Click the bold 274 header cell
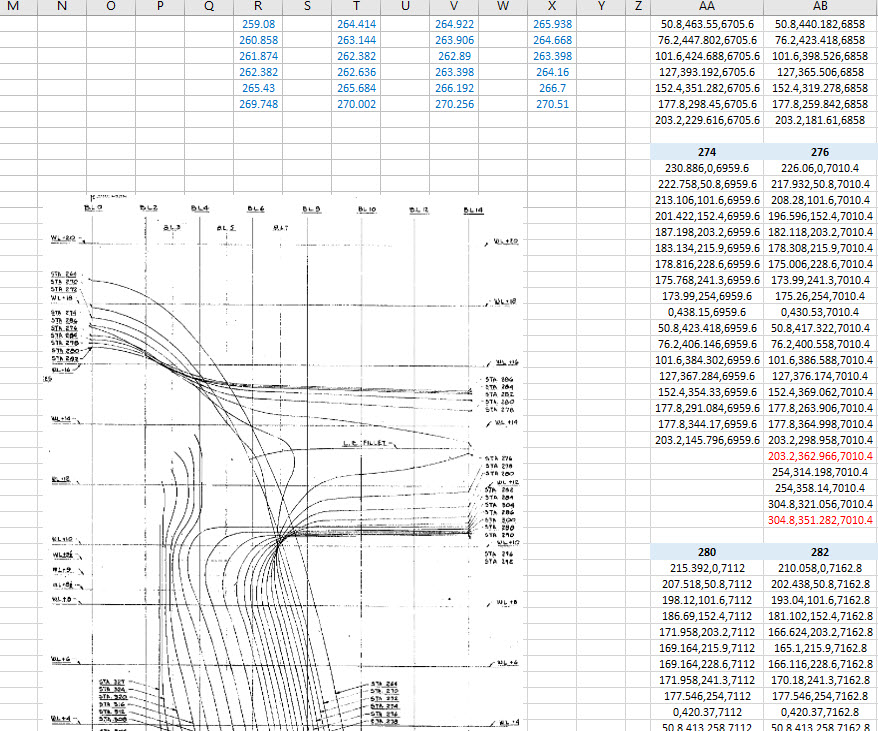This screenshot has width=878, height=731. (x=706, y=152)
